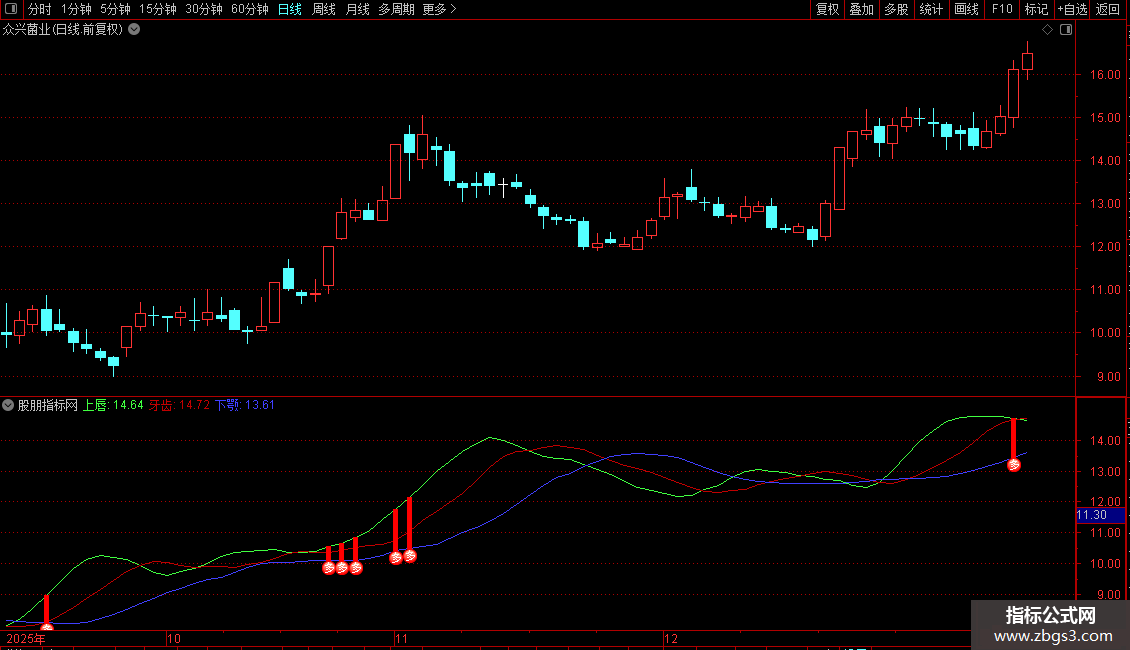This screenshot has height=650, width=1130.
Task: Open dropdown next to 众兴菌业 title
Action: point(134,30)
